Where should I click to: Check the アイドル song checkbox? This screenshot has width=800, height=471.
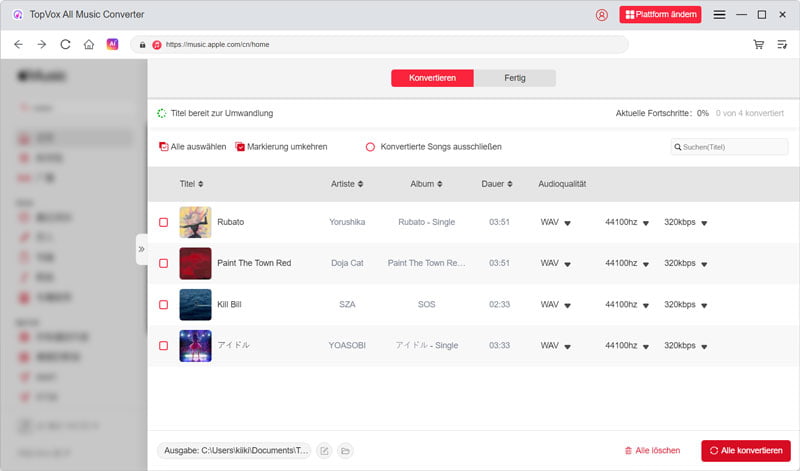[163, 345]
